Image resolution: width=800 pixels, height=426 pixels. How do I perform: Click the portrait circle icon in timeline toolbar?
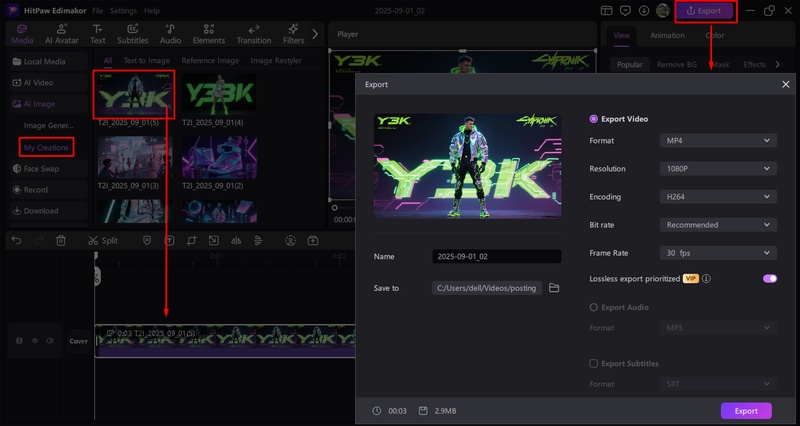click(x=290, y=240)
